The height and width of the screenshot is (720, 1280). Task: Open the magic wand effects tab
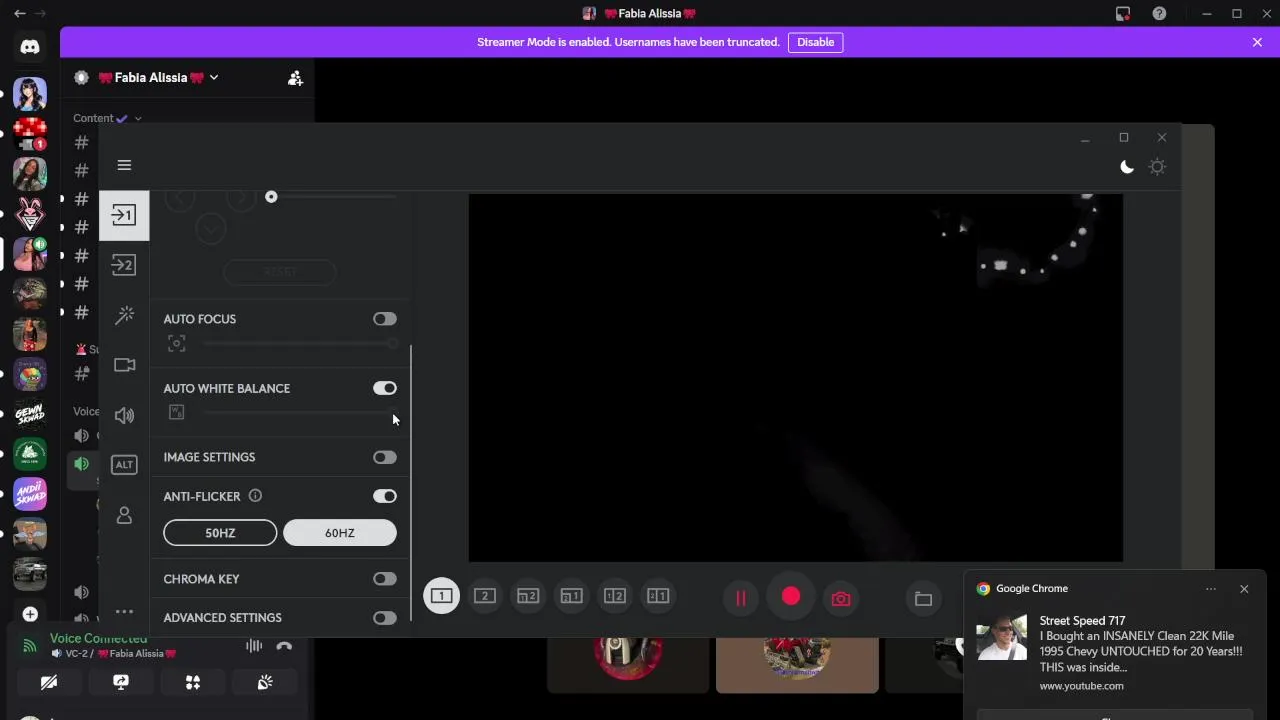point(124,315)
